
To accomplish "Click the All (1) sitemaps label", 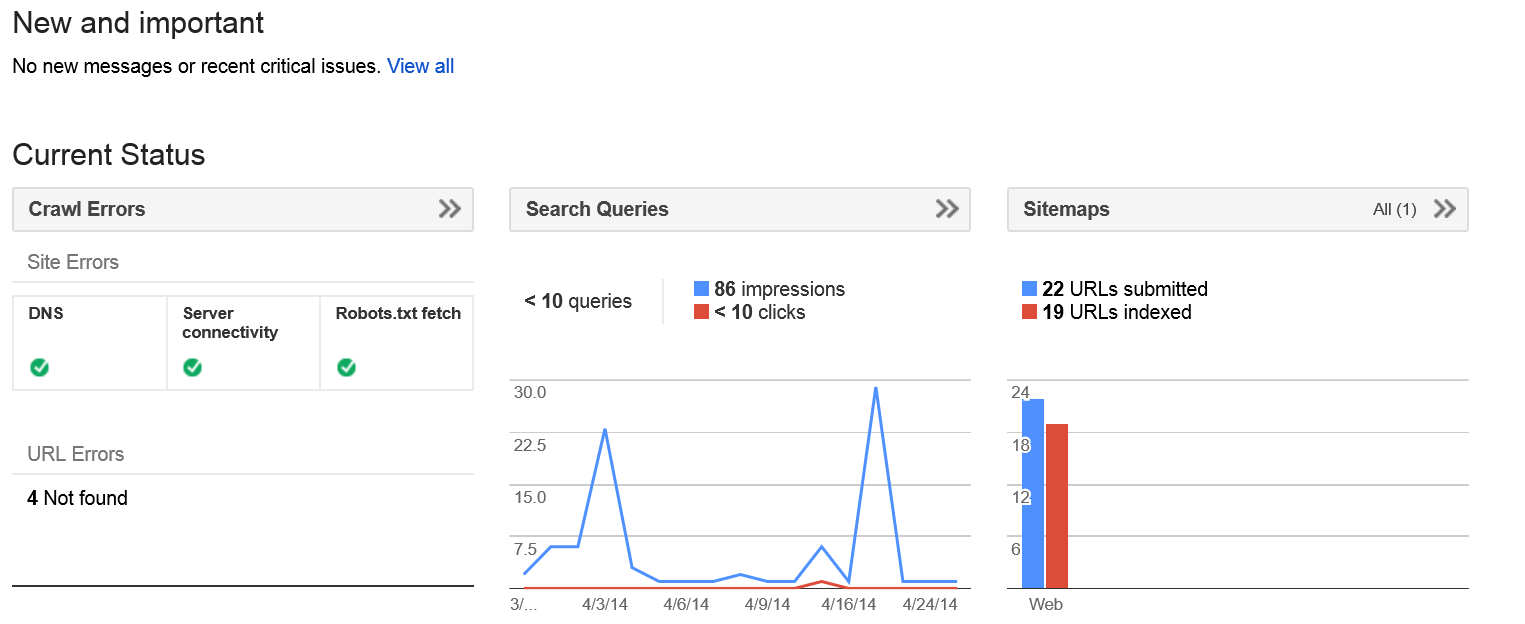I will point(1395,209).
